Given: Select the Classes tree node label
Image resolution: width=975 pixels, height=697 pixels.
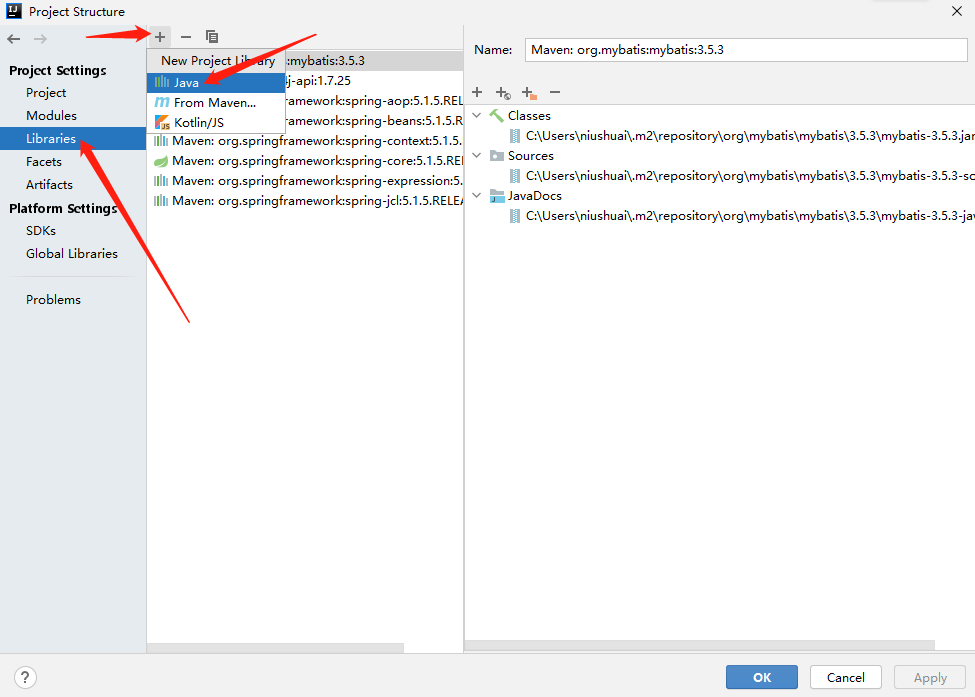Looking at the screenshot, I should [x=529, y=116].
